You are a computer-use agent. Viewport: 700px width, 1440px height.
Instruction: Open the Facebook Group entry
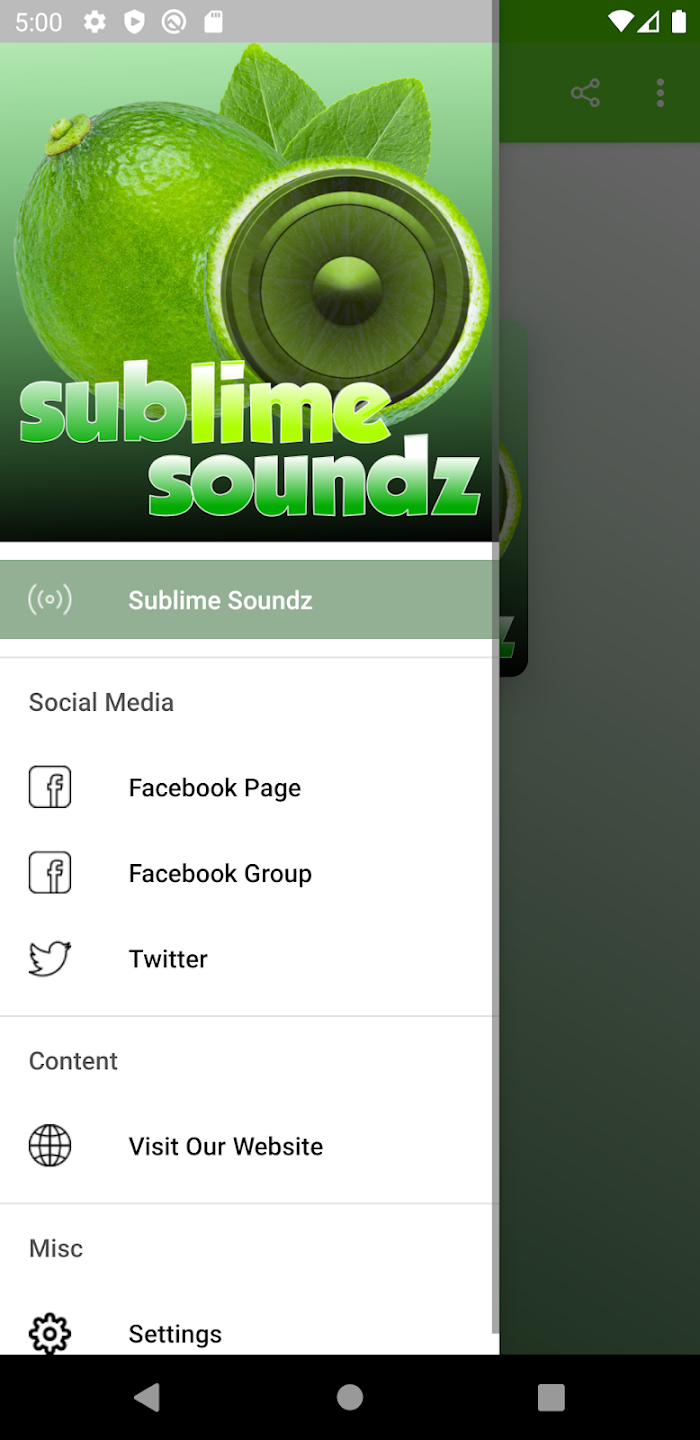(247, 873)
